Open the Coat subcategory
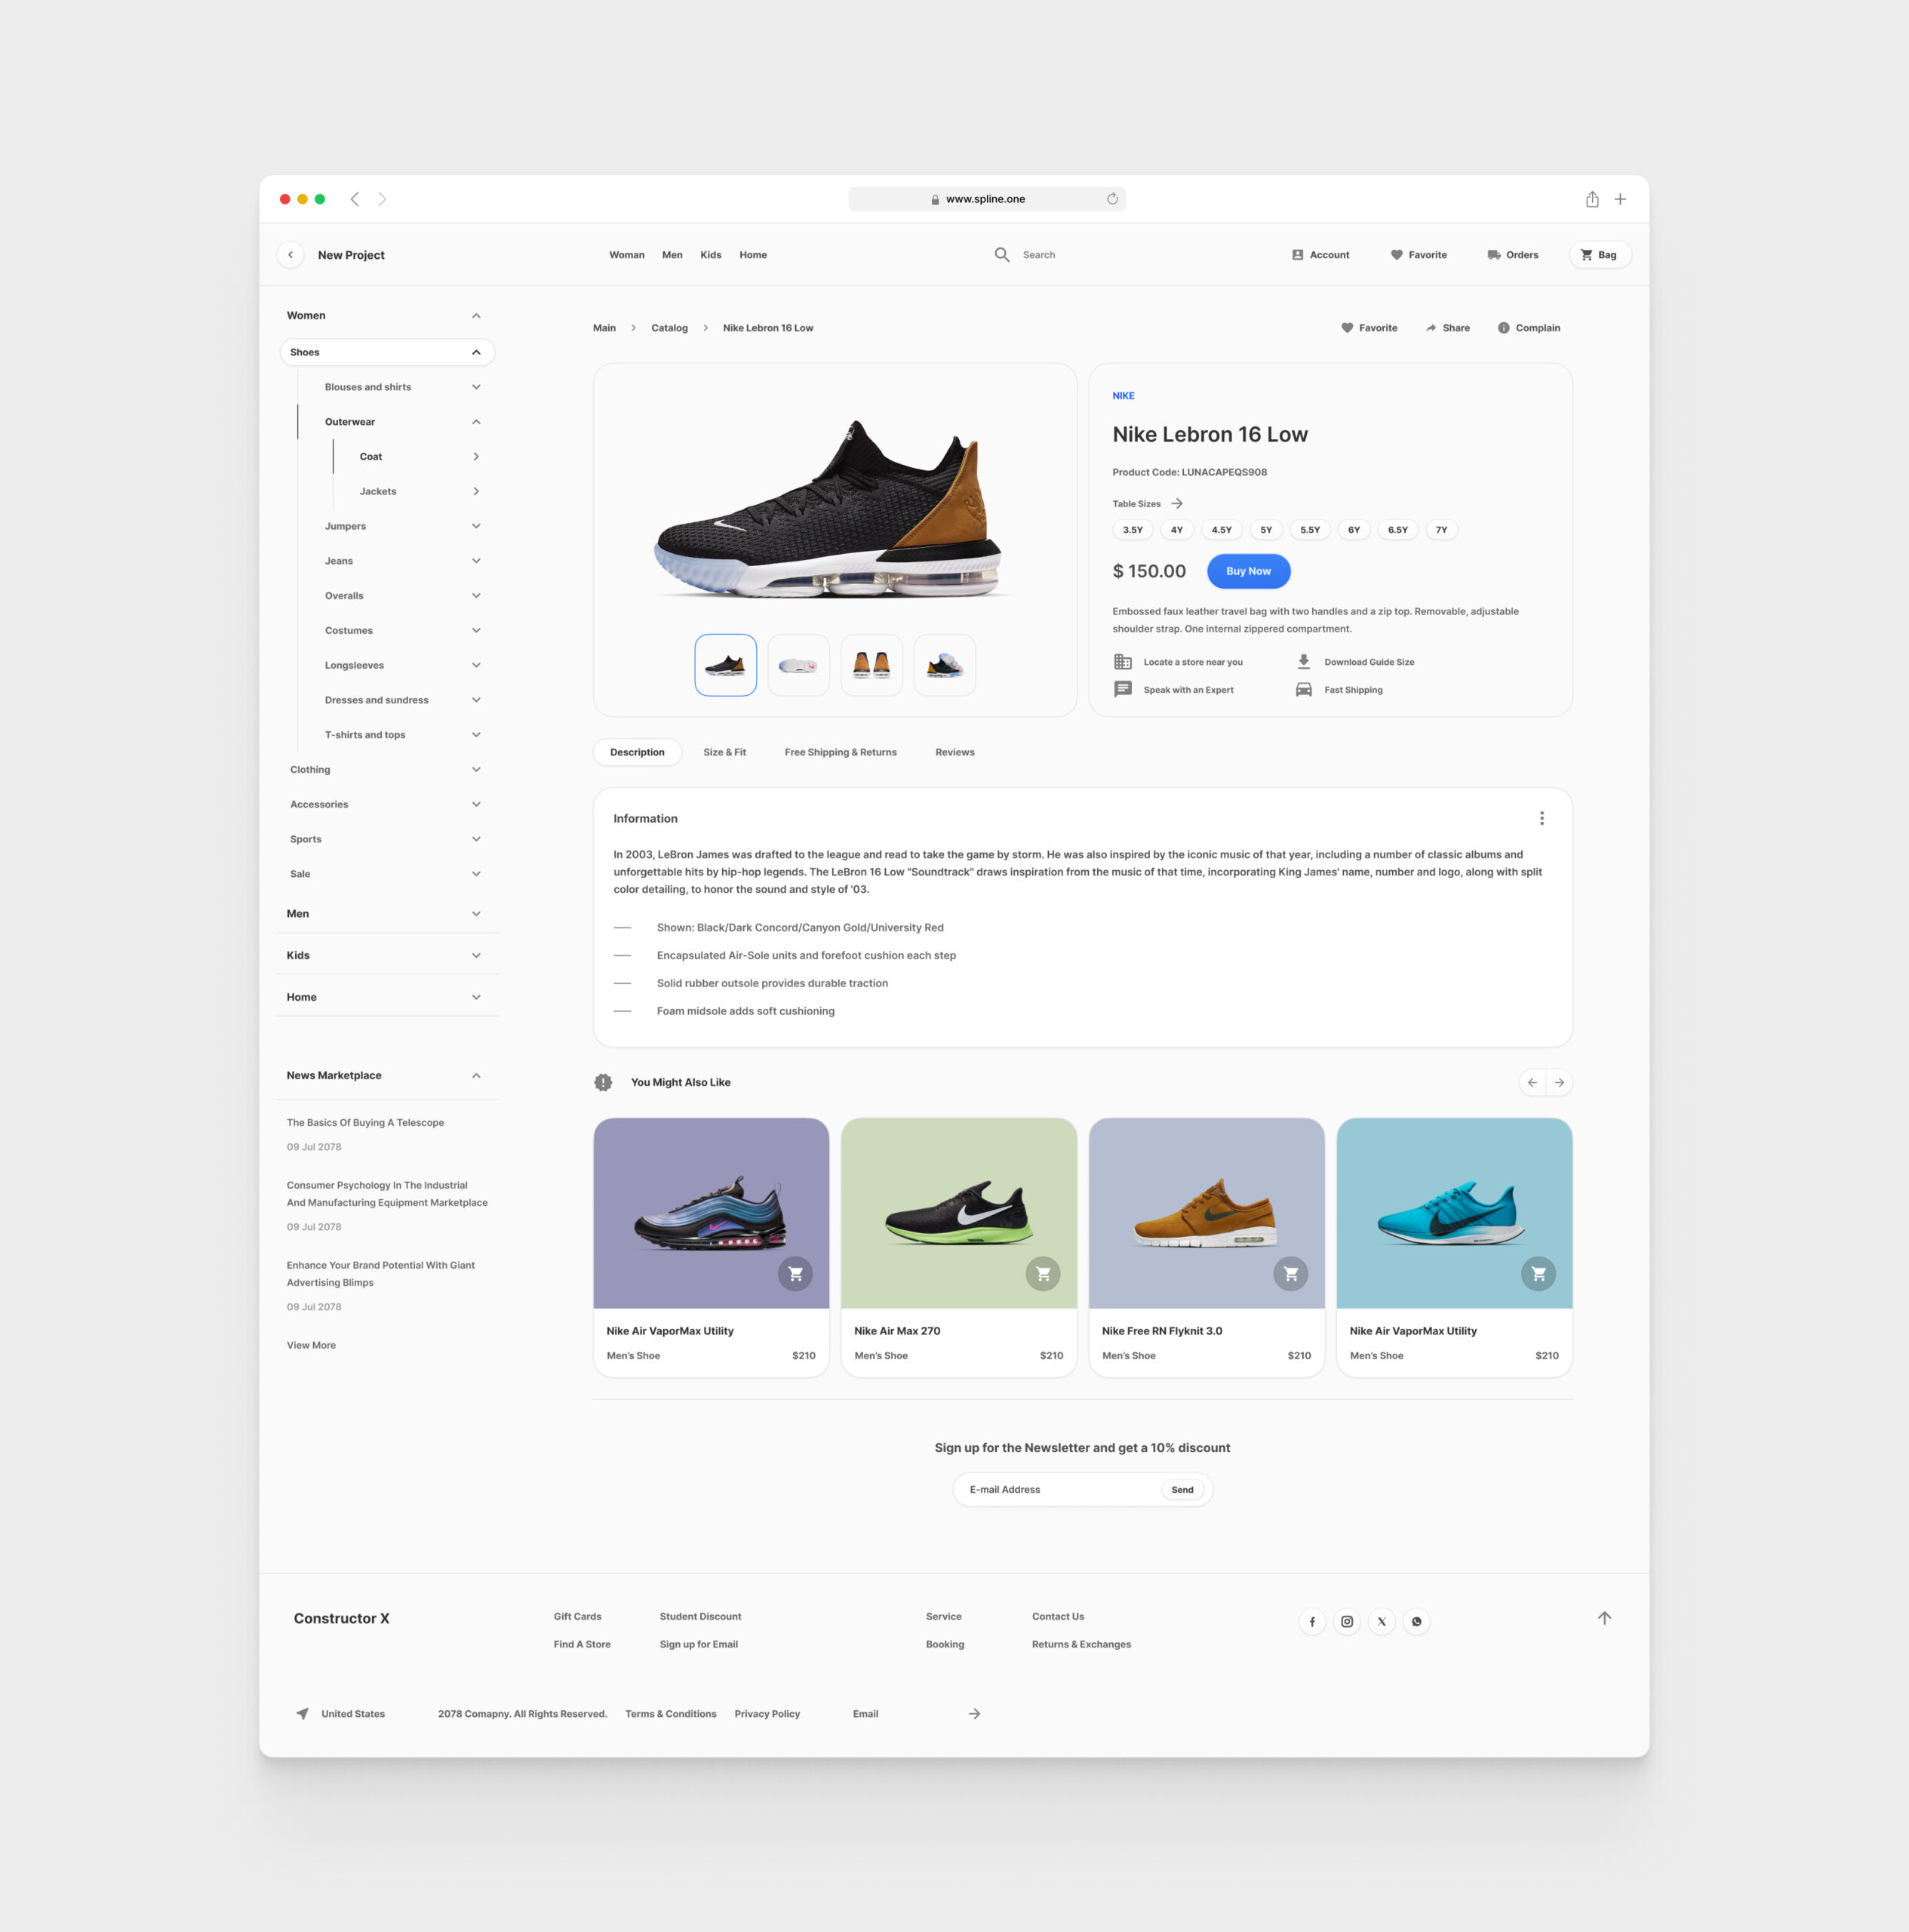The width and height of the screenshot is (1909, 1932). point(420,457)
